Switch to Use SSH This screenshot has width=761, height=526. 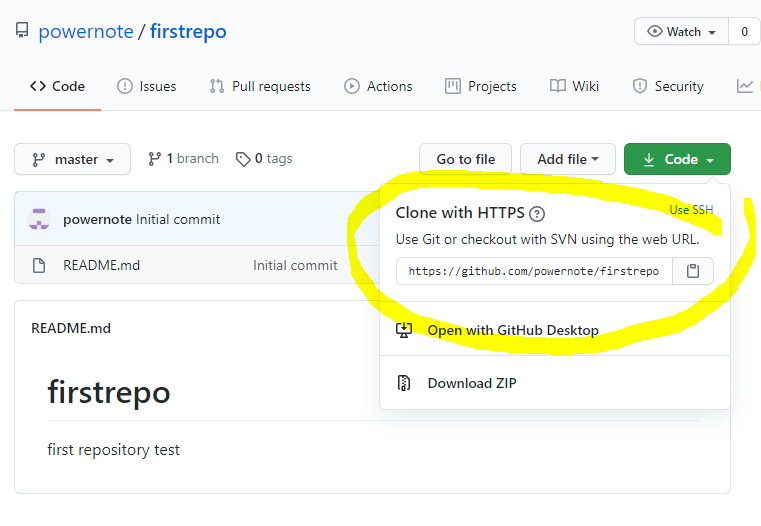pyautogui.click(x=692, y=210)
